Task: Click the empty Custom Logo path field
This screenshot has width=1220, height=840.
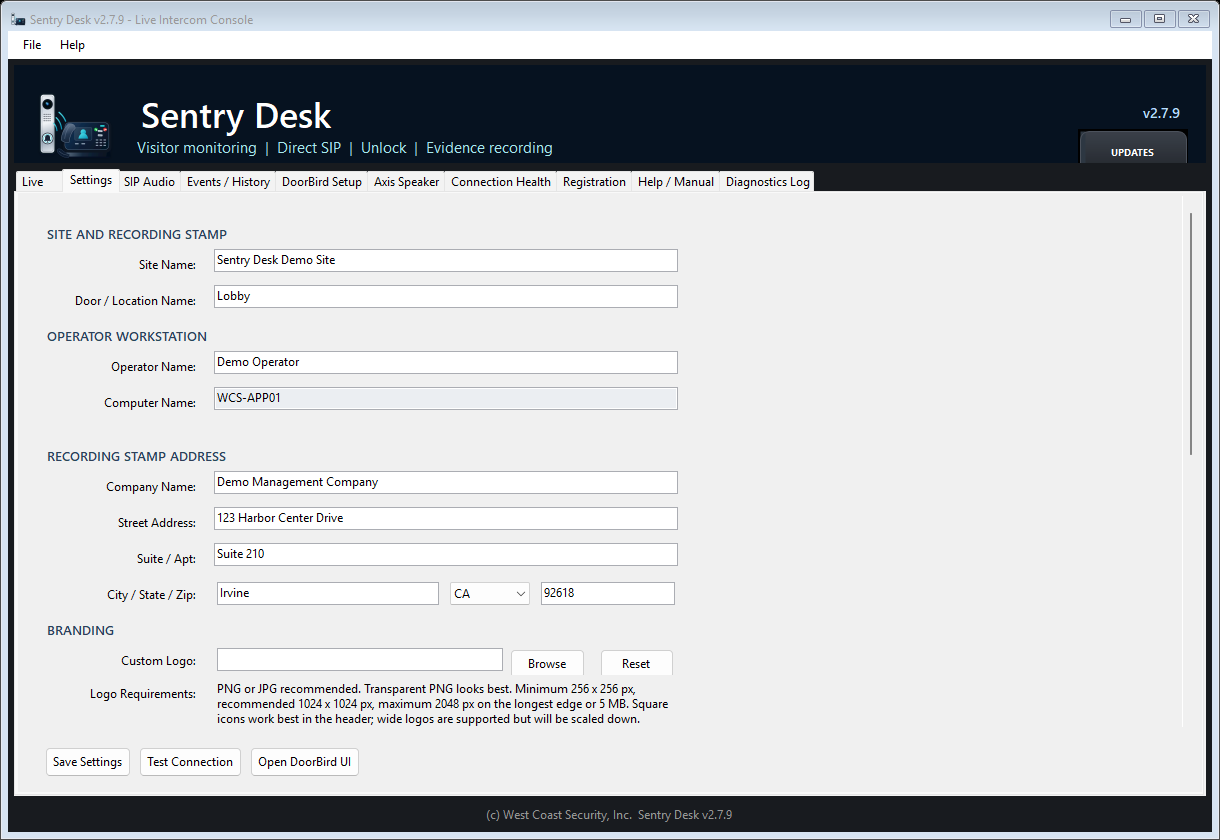Action: (x=360, y=659)
